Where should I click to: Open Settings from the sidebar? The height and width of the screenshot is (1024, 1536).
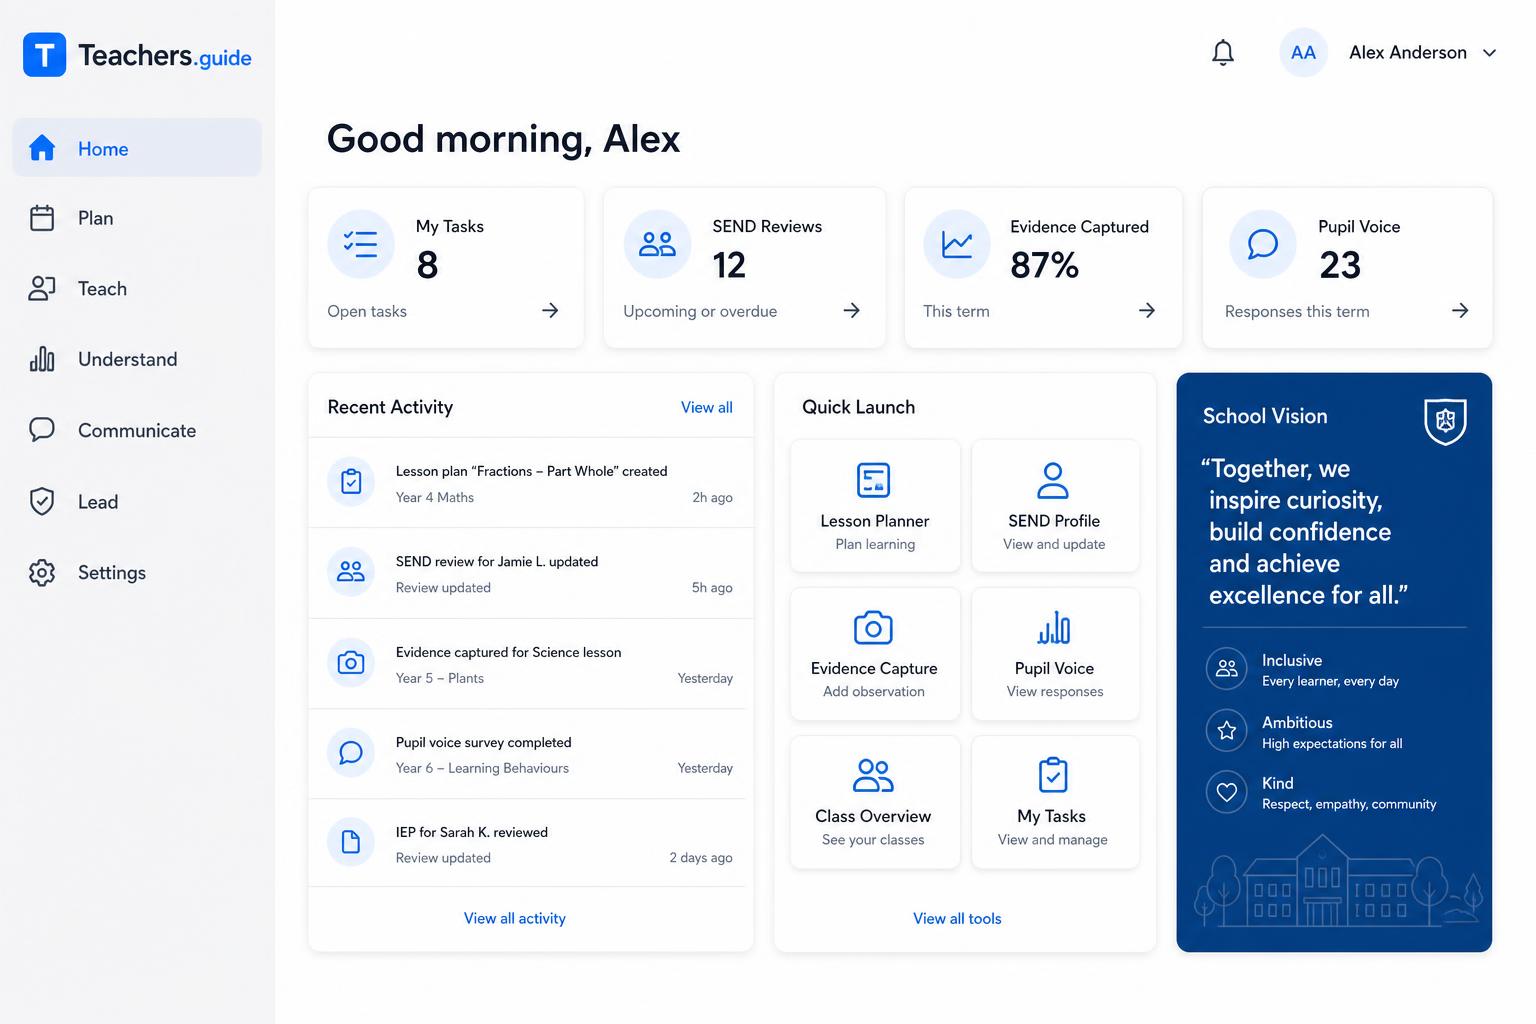coord(137,573)
